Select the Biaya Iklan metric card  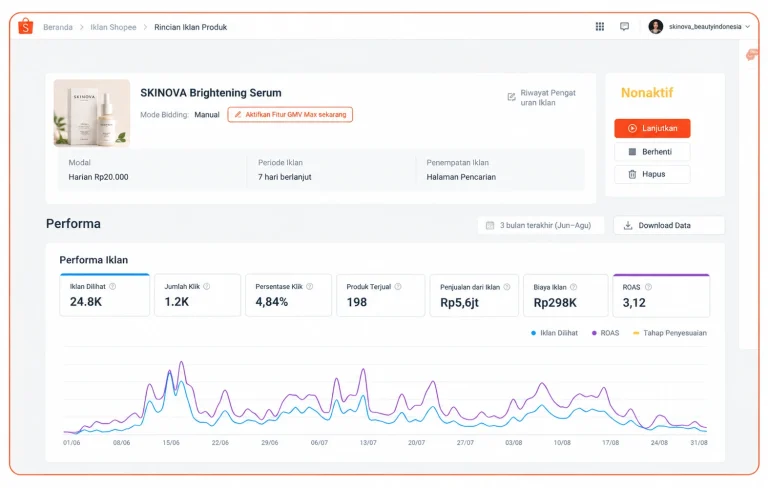(566, 295)
